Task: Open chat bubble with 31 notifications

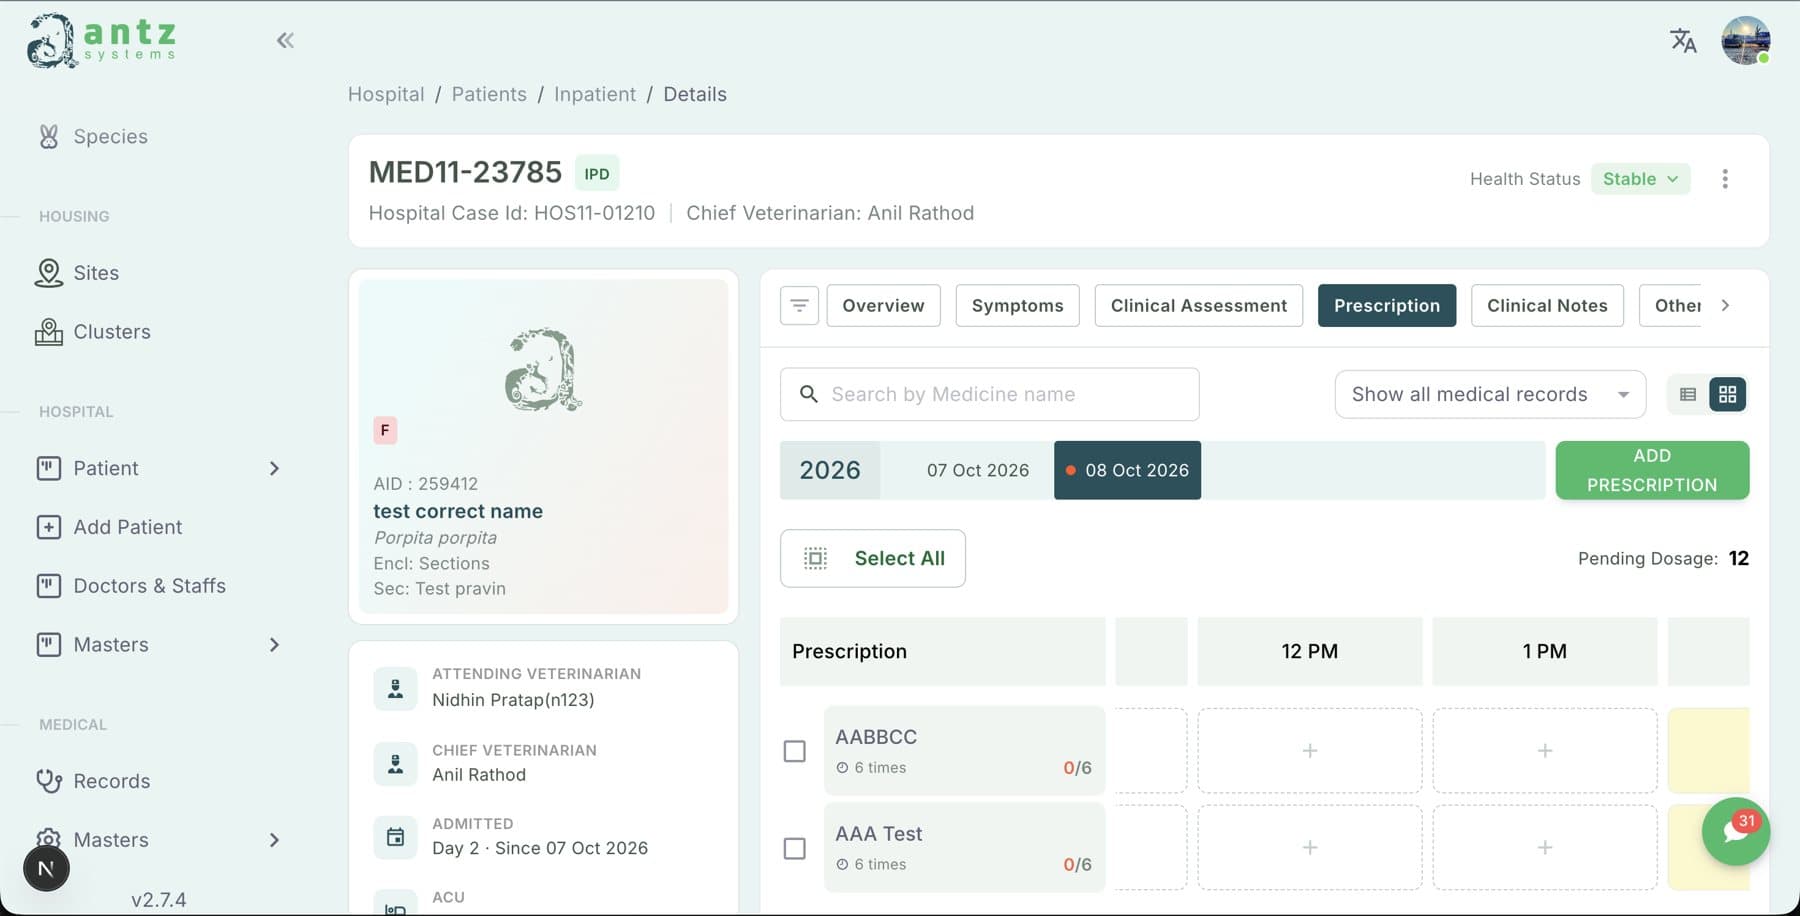Action: coord(1736,832)
